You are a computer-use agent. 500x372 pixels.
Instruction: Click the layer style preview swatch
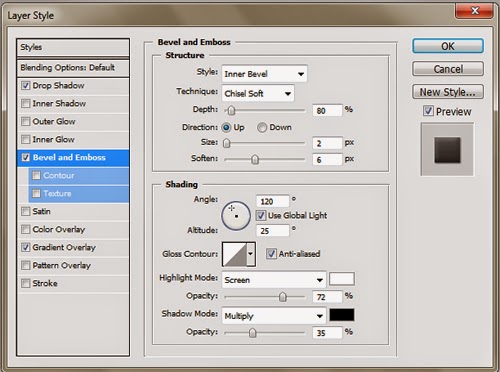[447, 149]
